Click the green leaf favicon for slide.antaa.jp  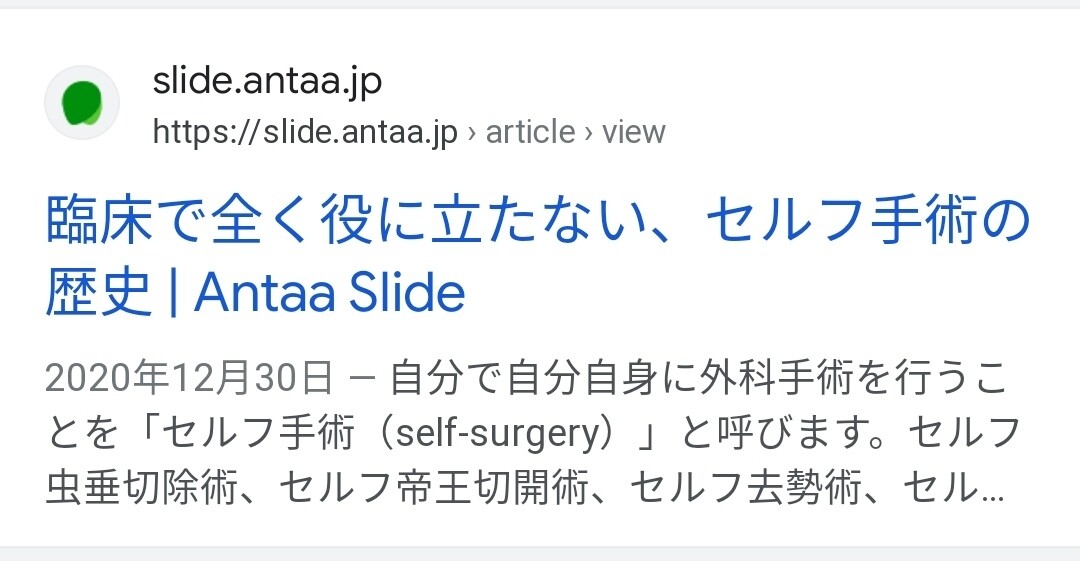click(x=82, y=103)
